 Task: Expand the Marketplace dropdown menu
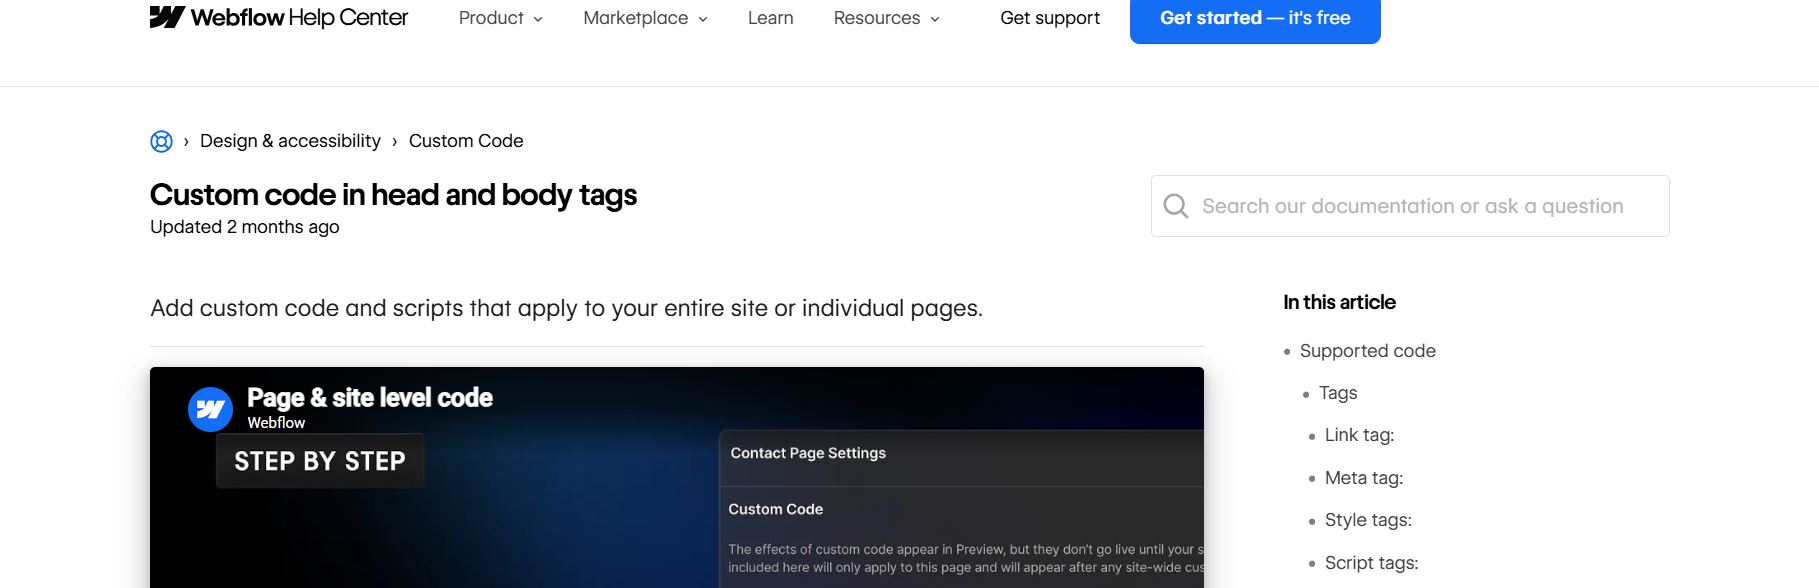[645, 18]
